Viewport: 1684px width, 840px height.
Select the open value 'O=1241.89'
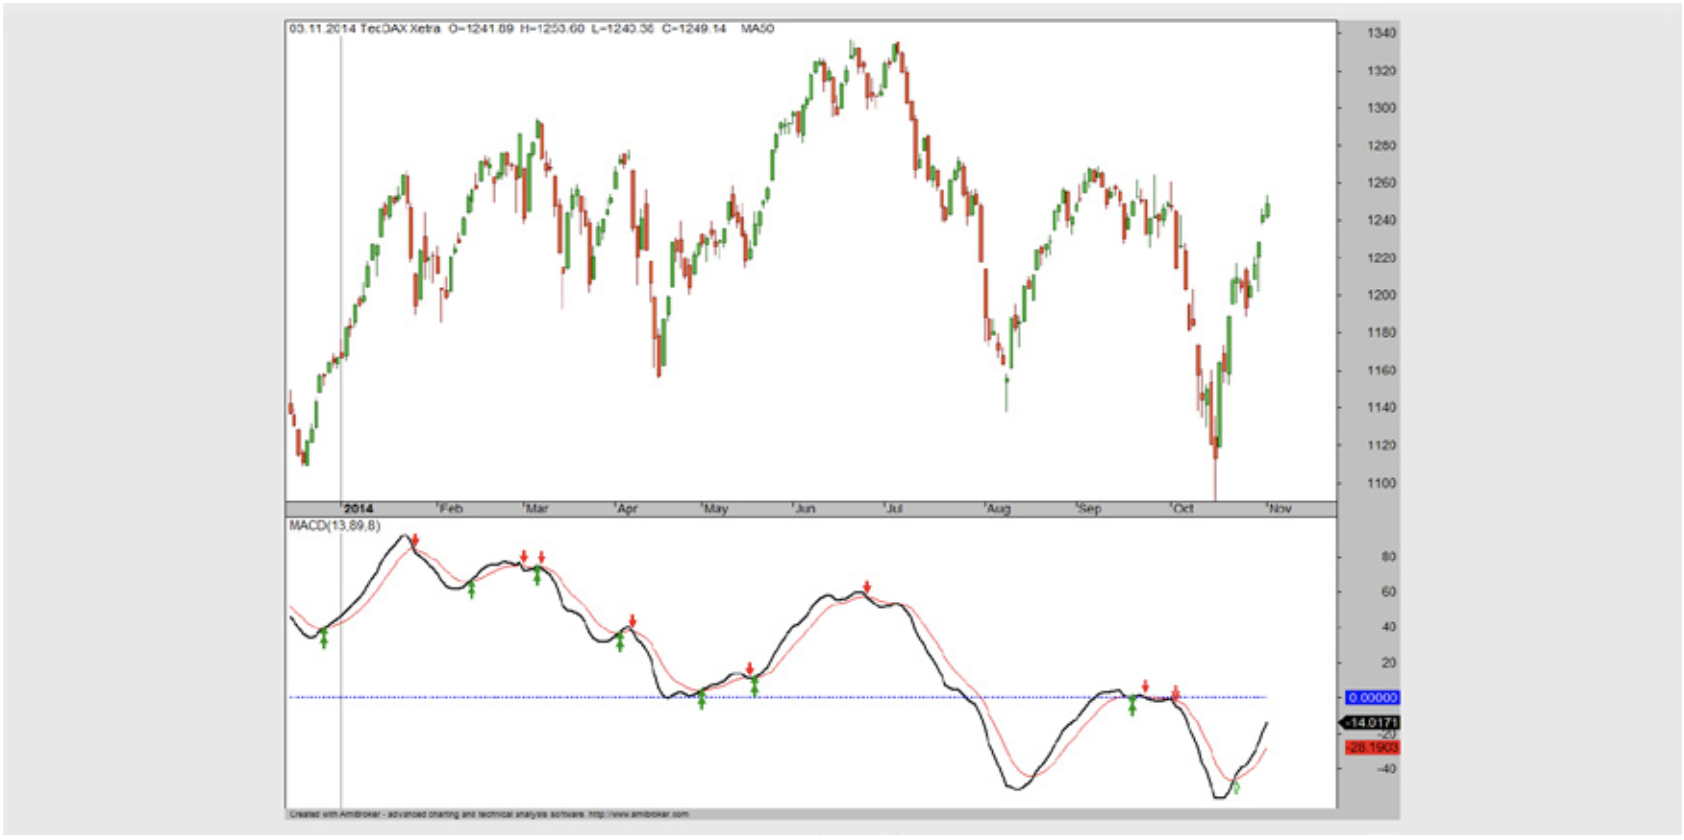pos(481,29)
